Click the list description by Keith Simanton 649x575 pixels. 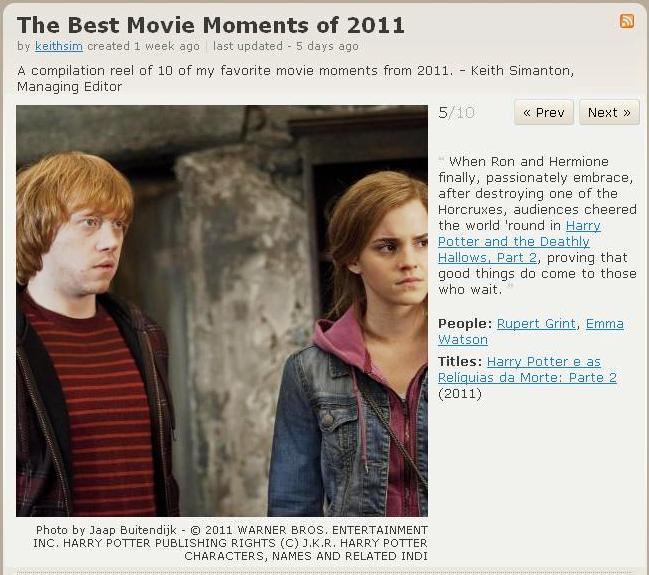296,79
